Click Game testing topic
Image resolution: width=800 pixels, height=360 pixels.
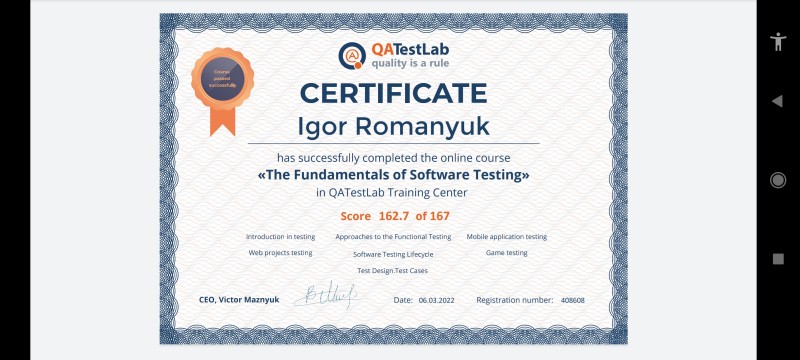pos(507,252)
